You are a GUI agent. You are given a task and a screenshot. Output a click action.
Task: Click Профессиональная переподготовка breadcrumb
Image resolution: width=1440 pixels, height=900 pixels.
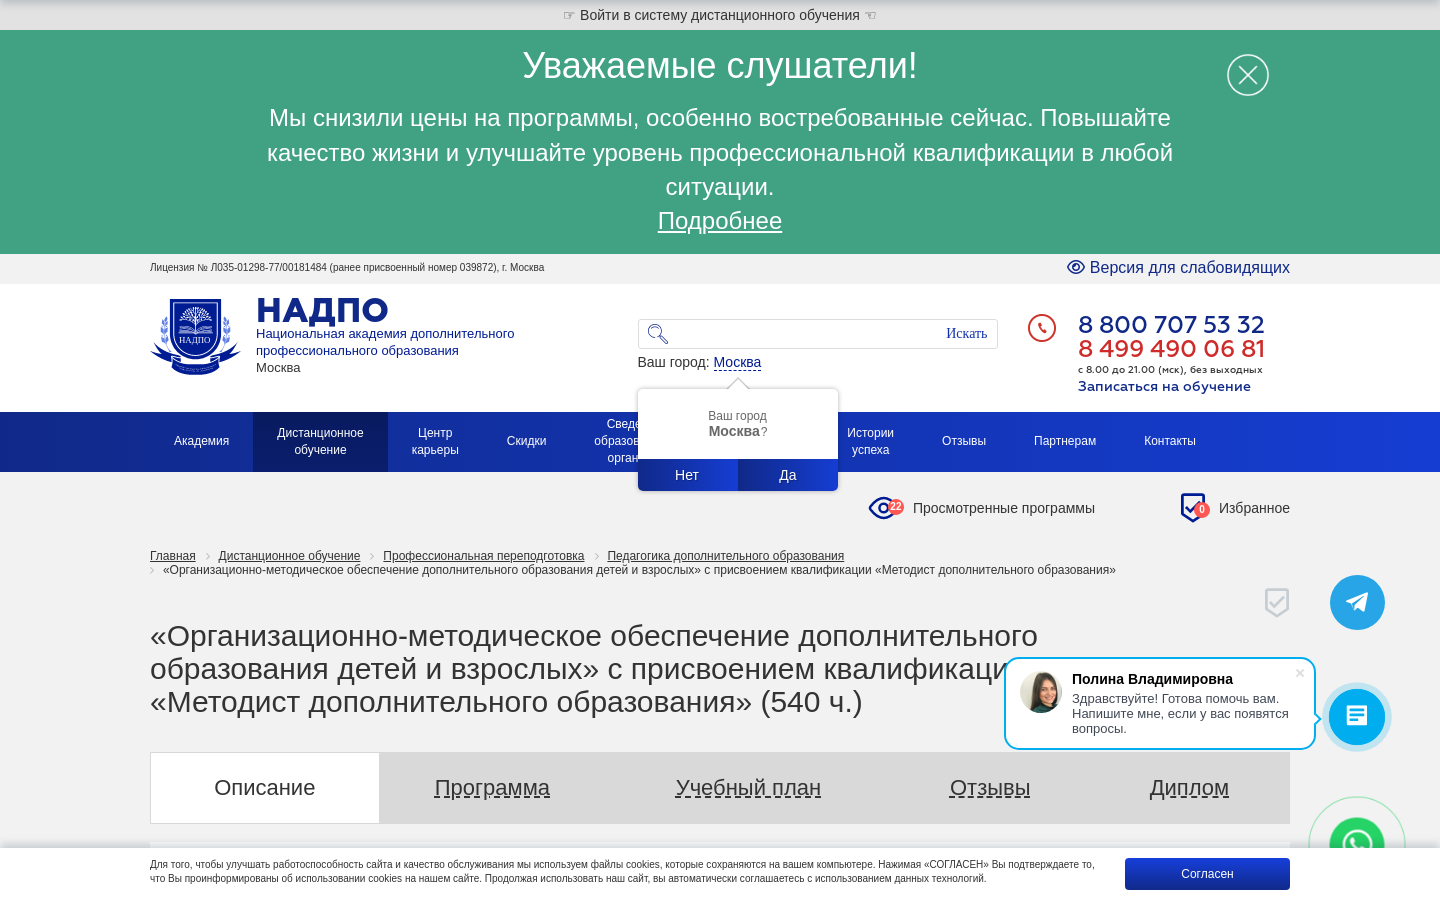point(483,556)
